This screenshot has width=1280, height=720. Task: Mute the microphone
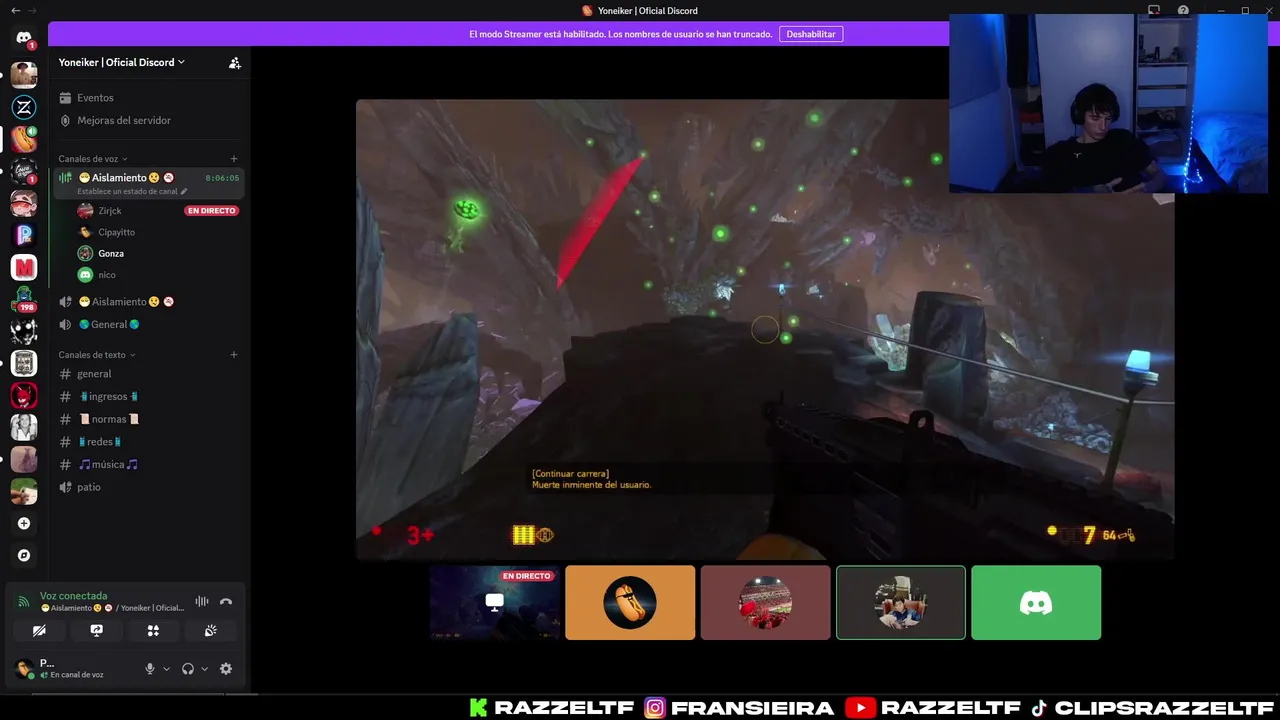pos(150,669)
